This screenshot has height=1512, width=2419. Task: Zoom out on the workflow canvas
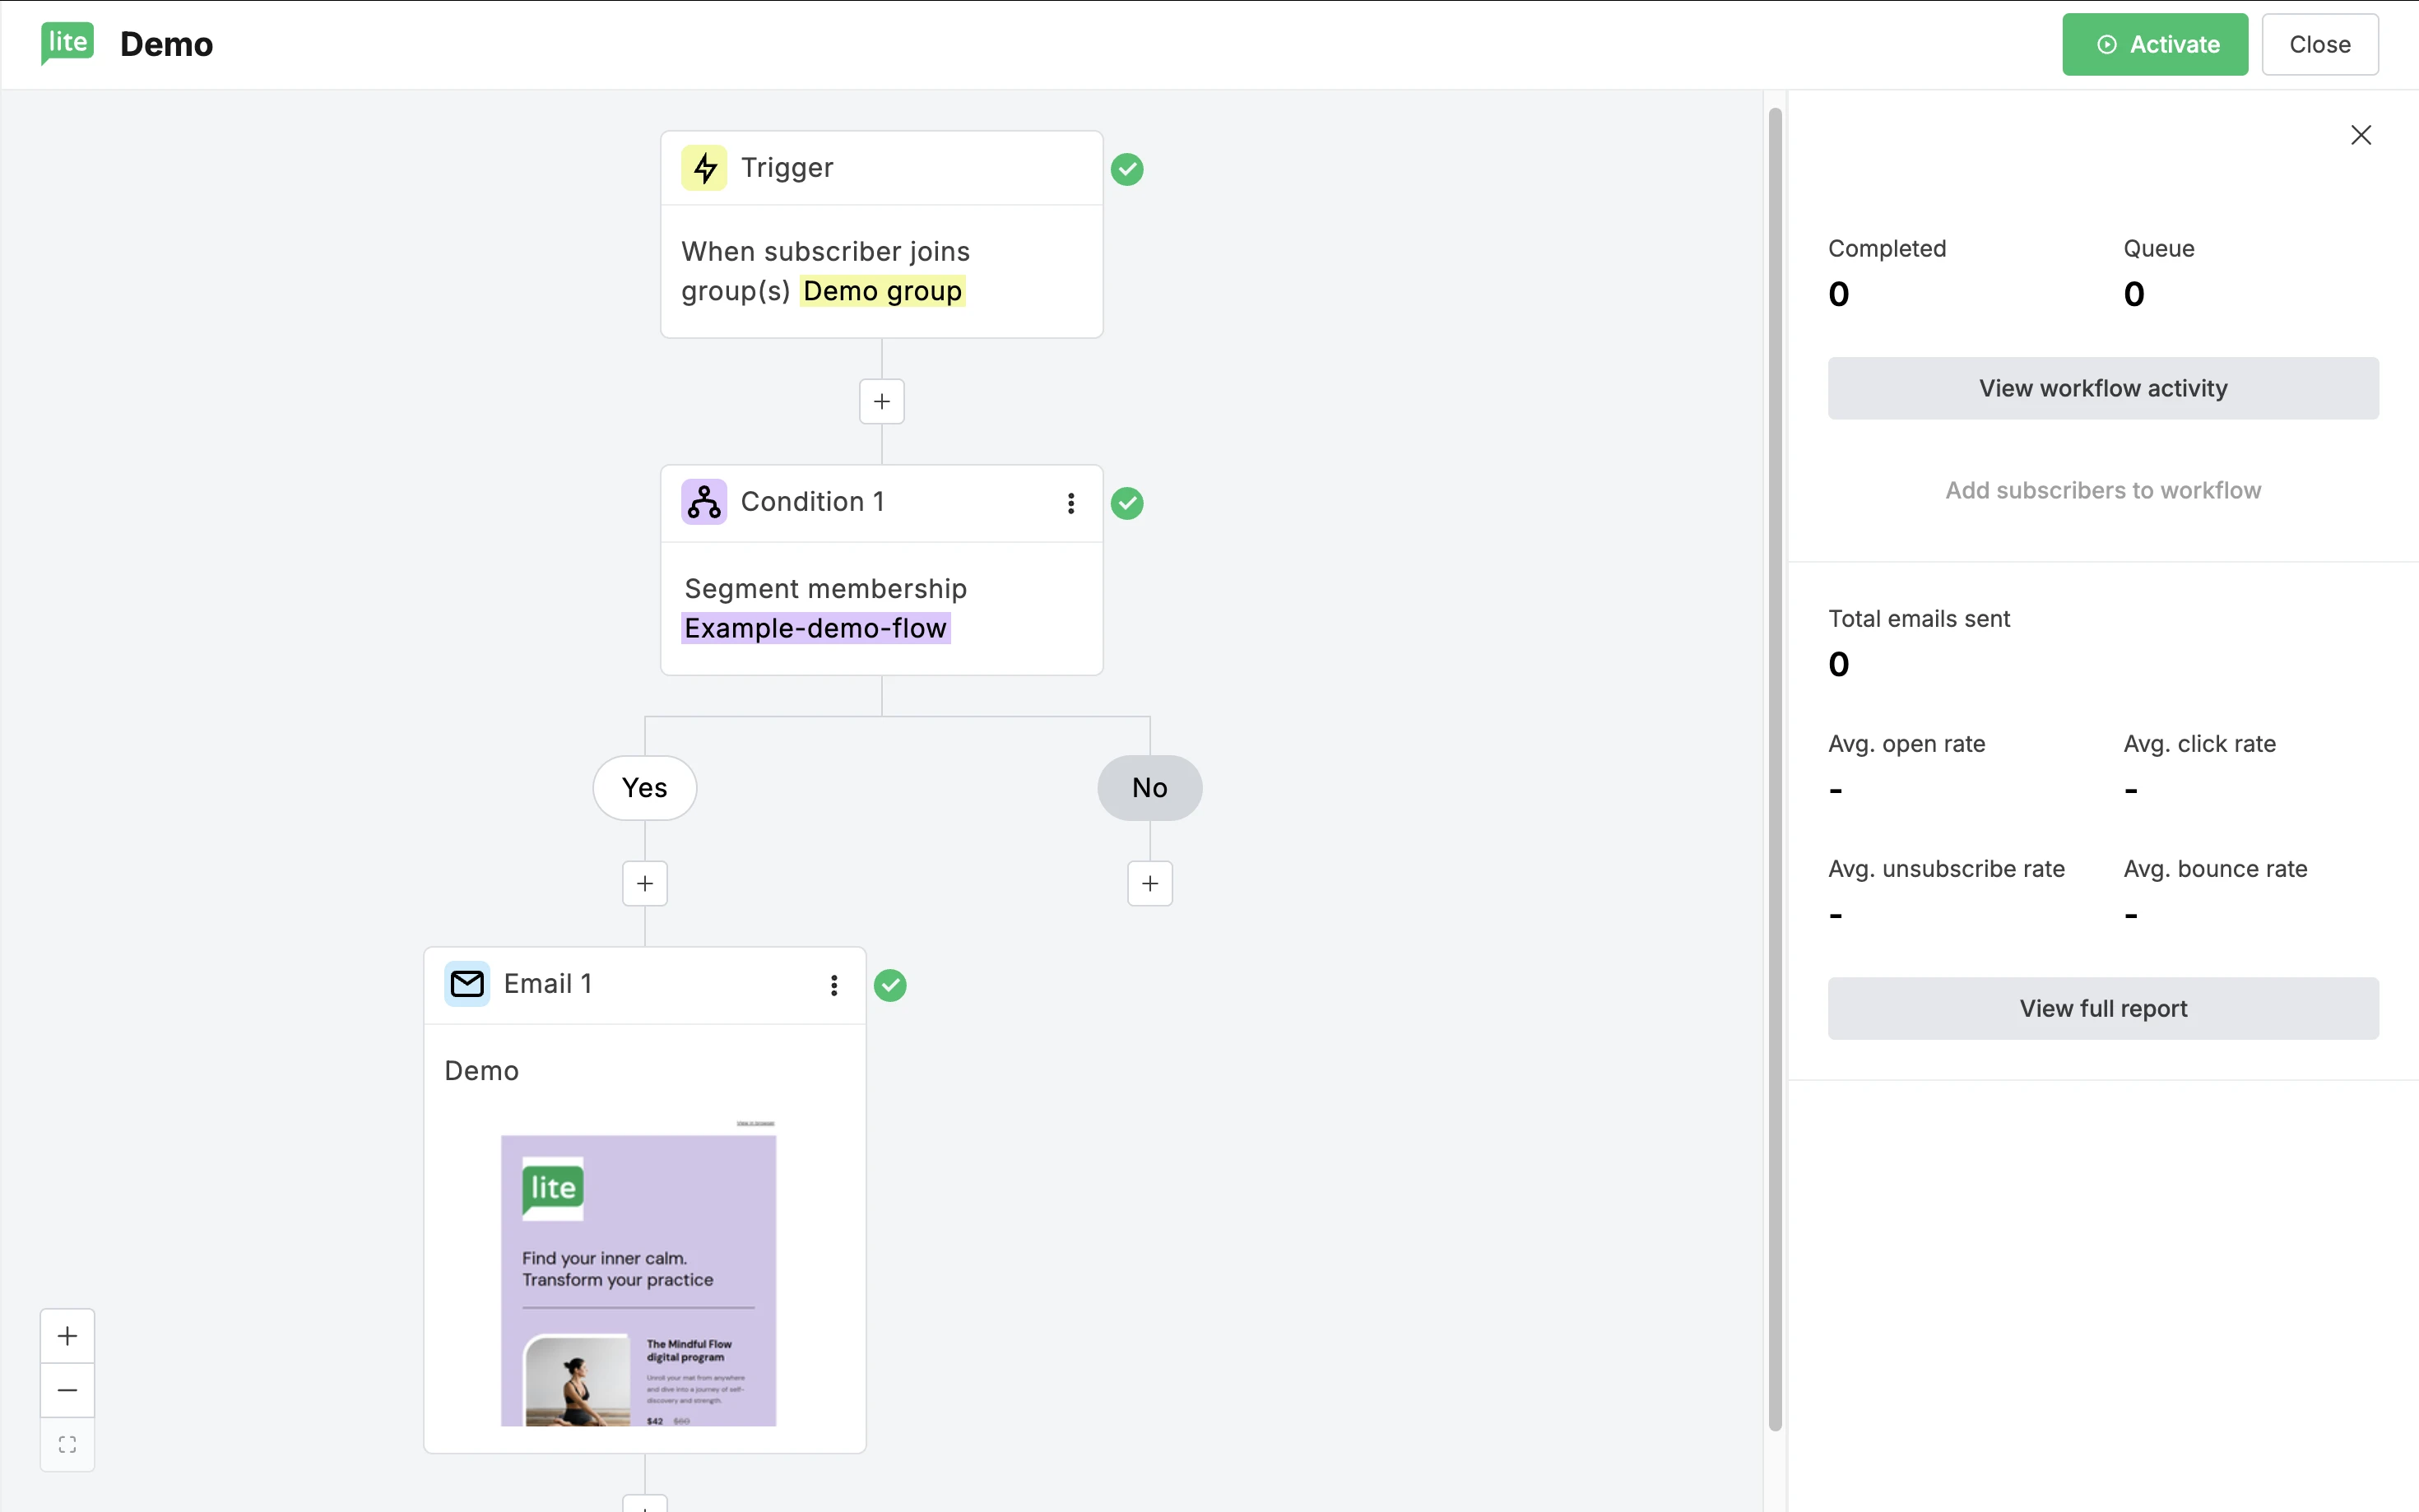click(x=67, y=1390)
